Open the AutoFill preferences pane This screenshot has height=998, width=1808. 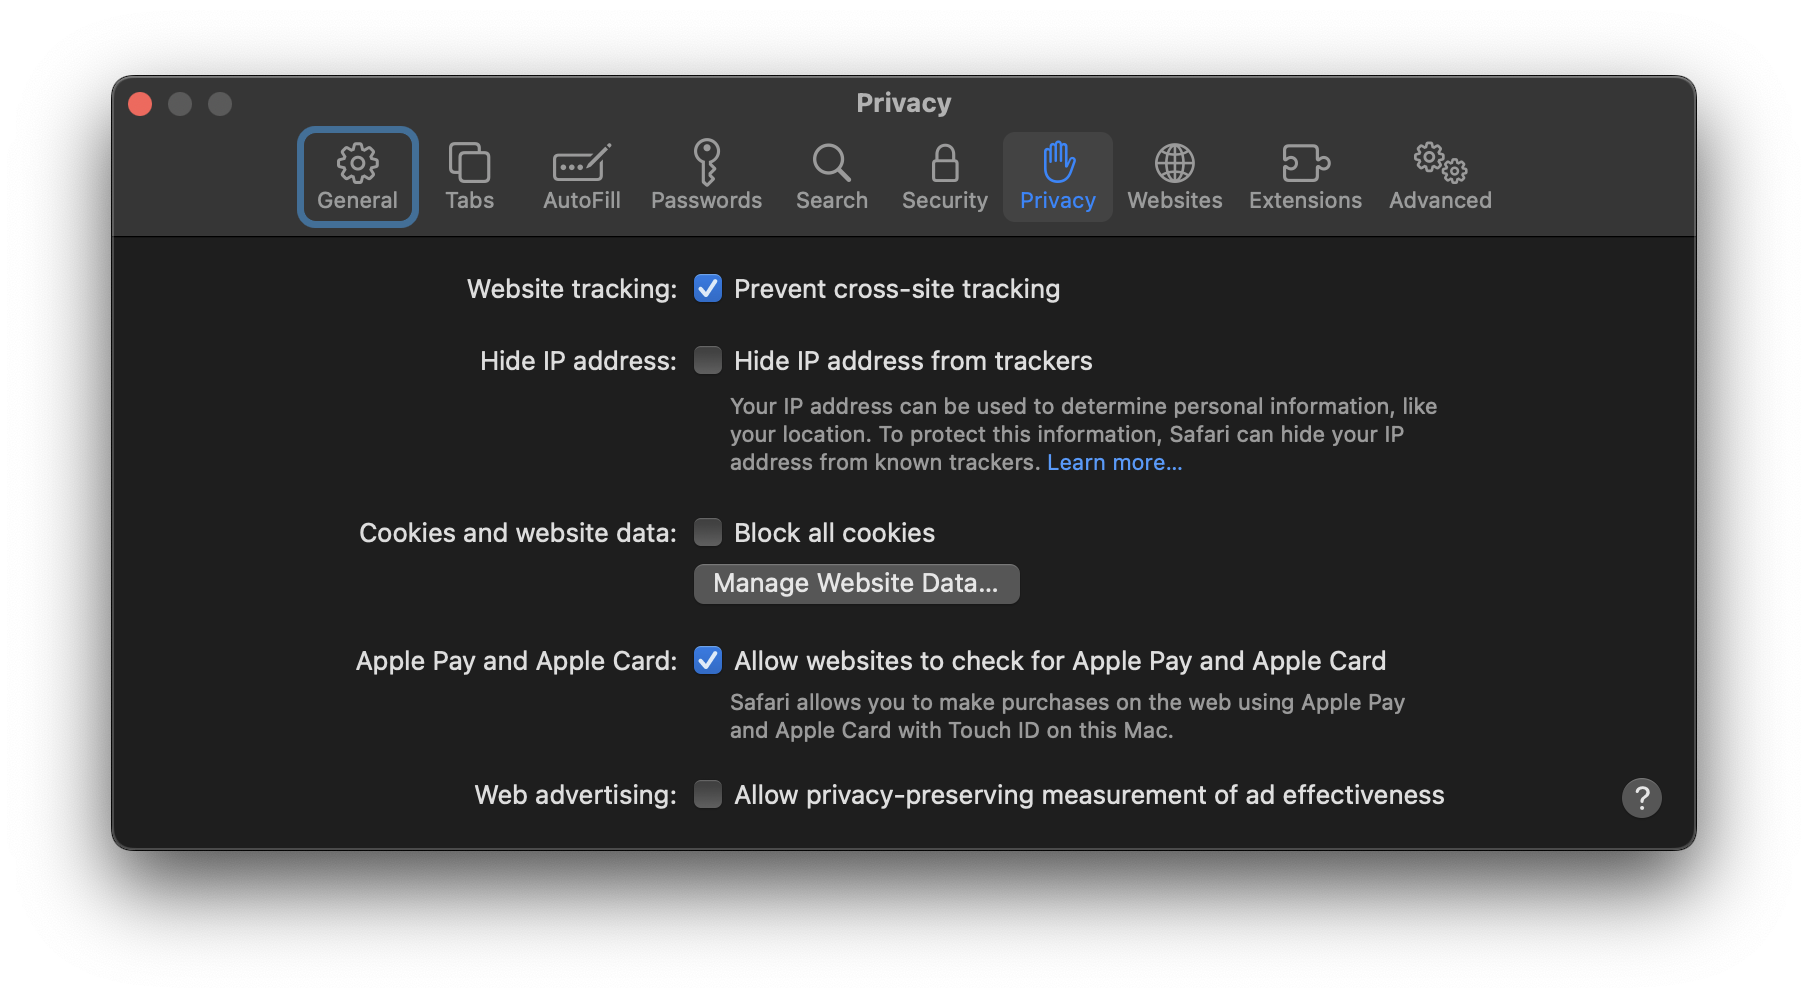pyautogui.click(x=581, y=177)
